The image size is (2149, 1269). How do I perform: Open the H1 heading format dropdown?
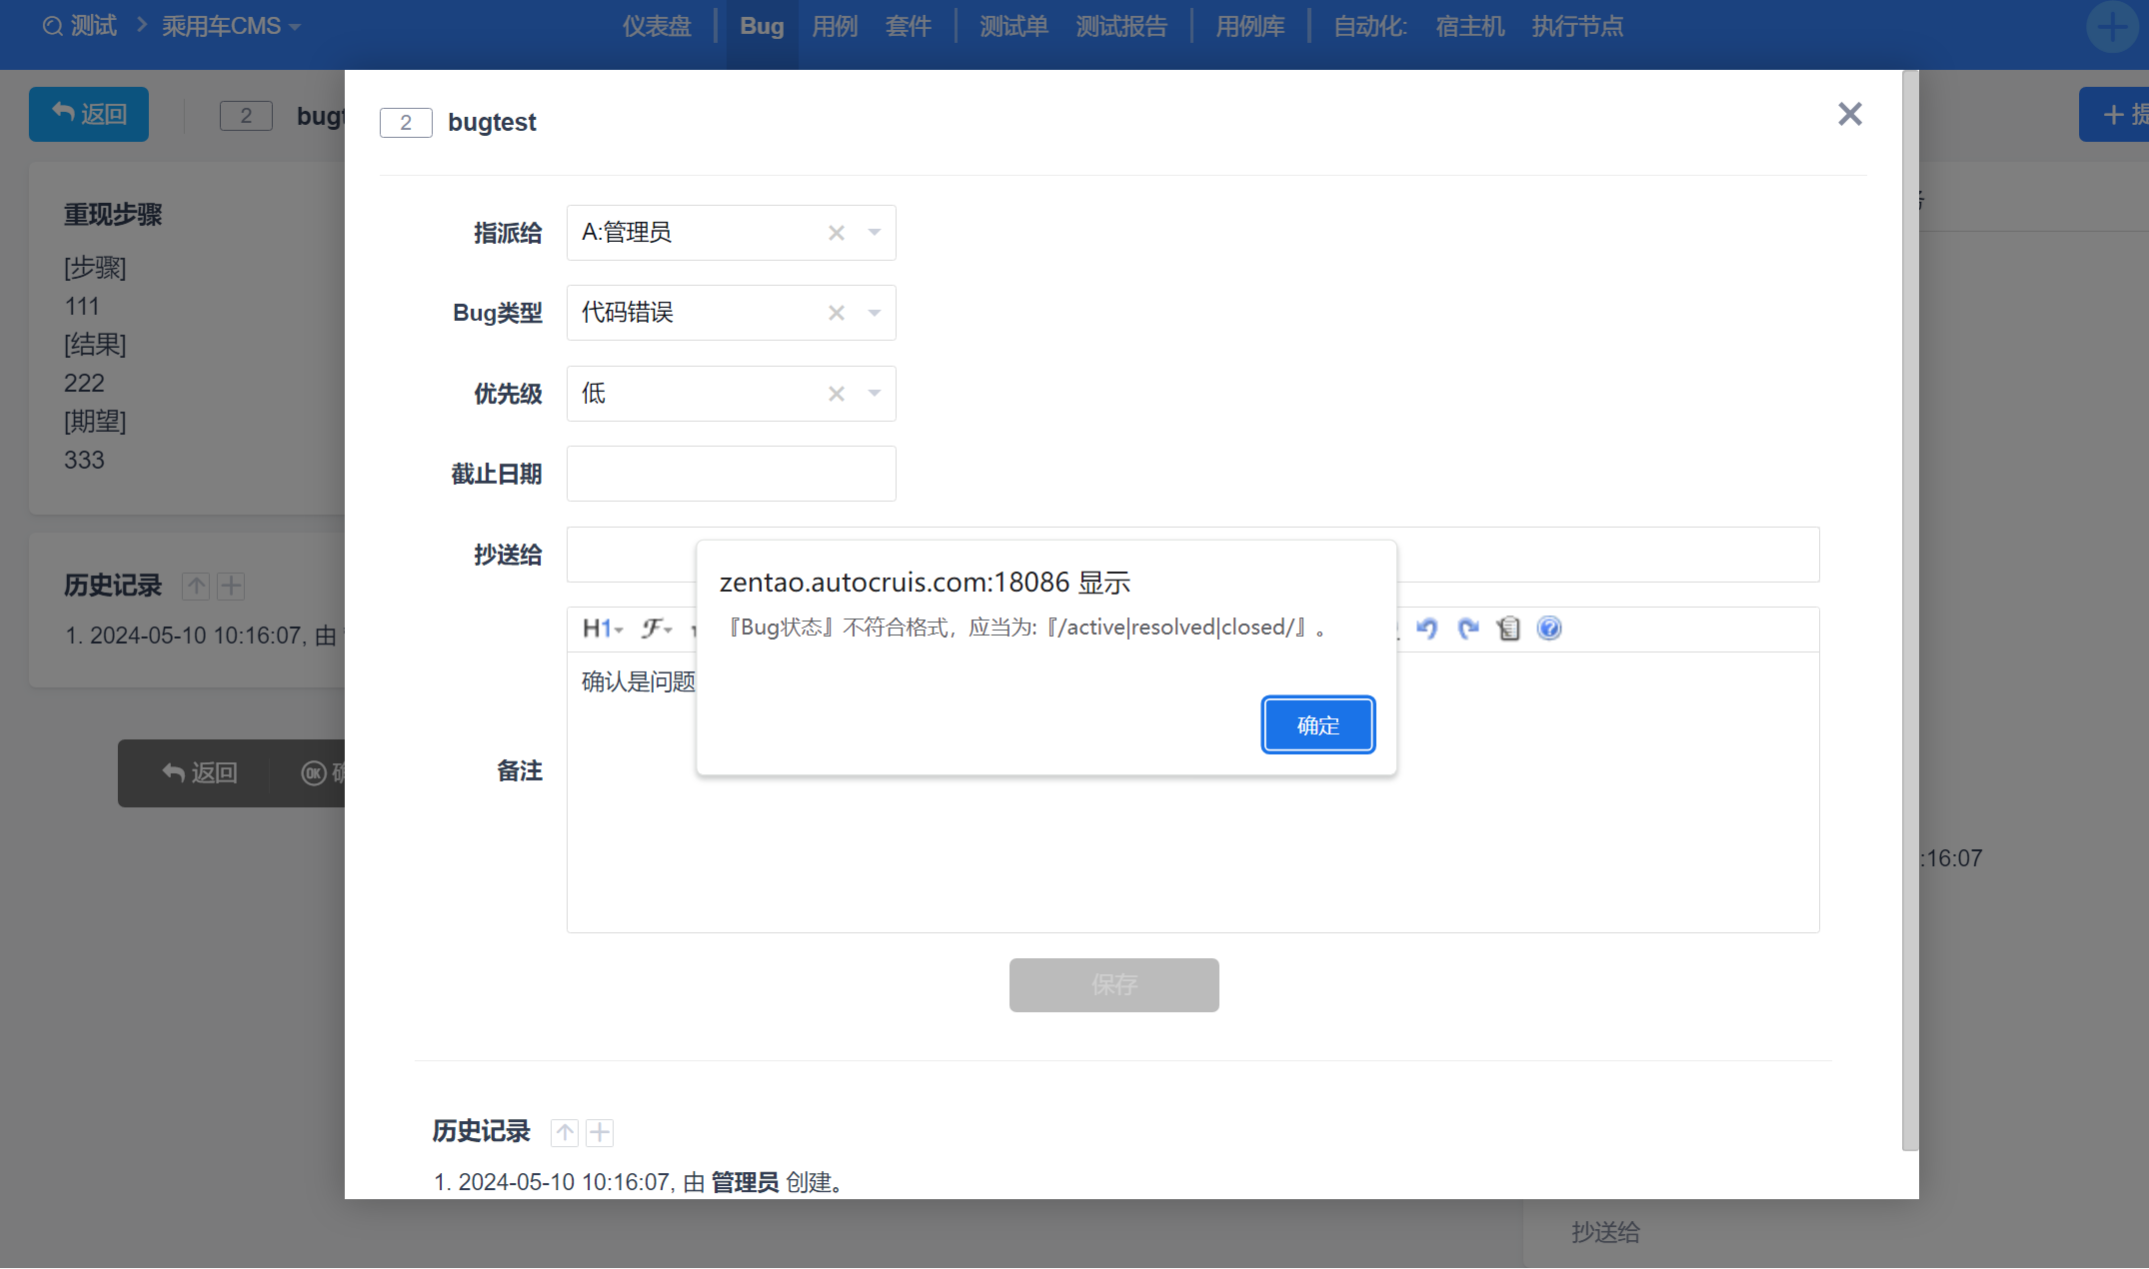pos(601,628)
